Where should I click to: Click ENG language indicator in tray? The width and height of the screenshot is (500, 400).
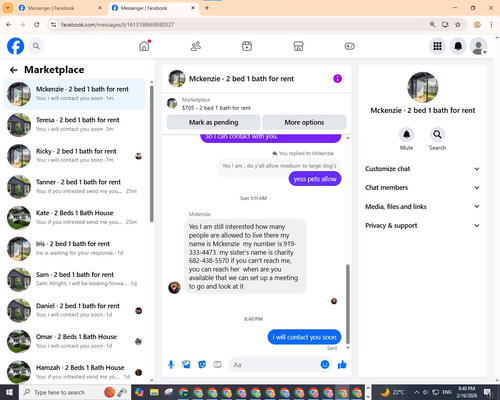[x=447, y=392]
